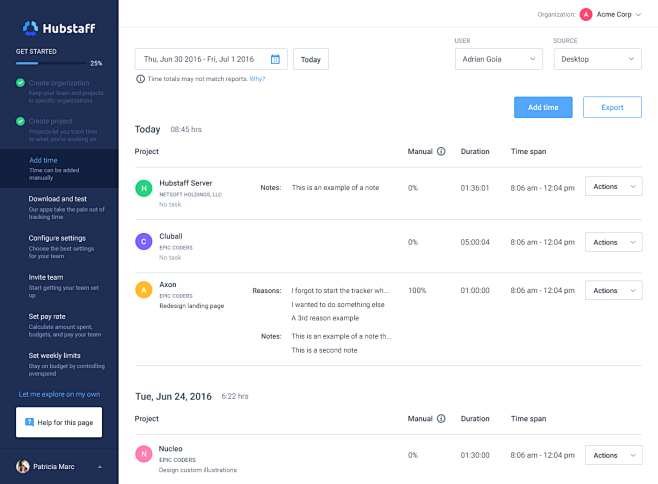Click the 05:00:04 duration value
This screenshot has height=484, width=658.
(x=475, y=242)
